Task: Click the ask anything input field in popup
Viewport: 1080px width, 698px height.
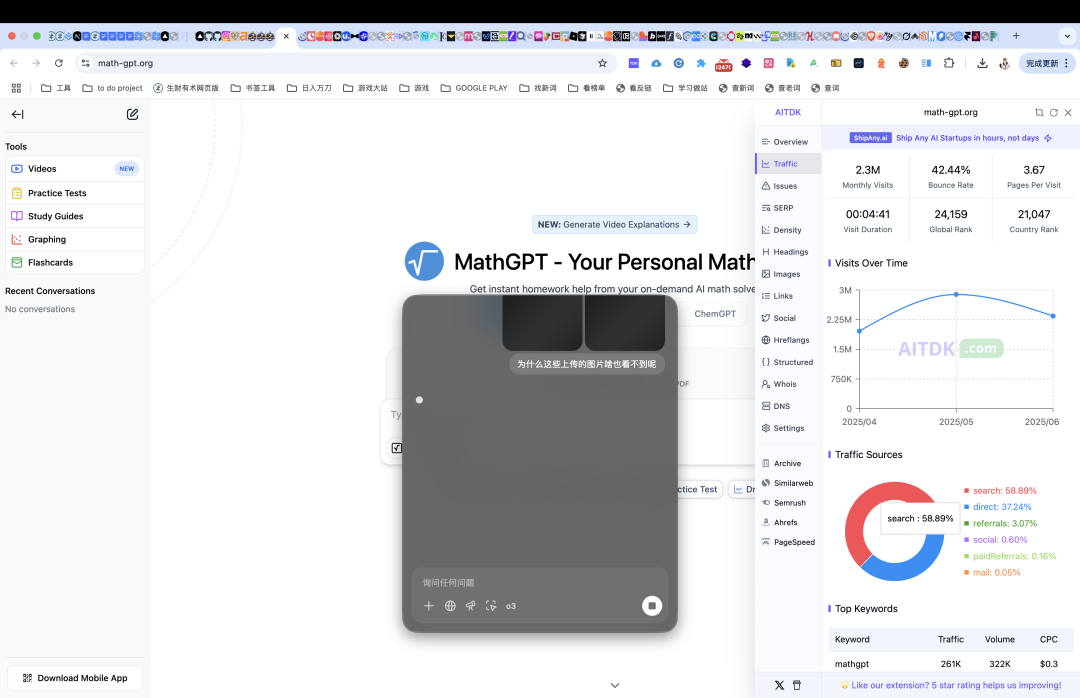Action: pyautogui.click(x=539, y=583)
